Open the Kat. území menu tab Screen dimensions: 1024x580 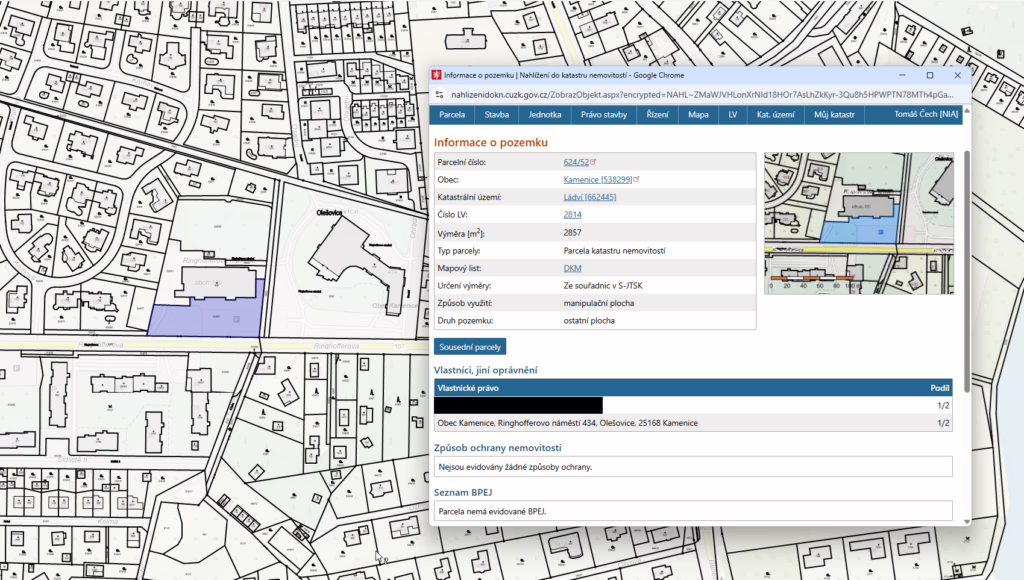pos(775,114)
